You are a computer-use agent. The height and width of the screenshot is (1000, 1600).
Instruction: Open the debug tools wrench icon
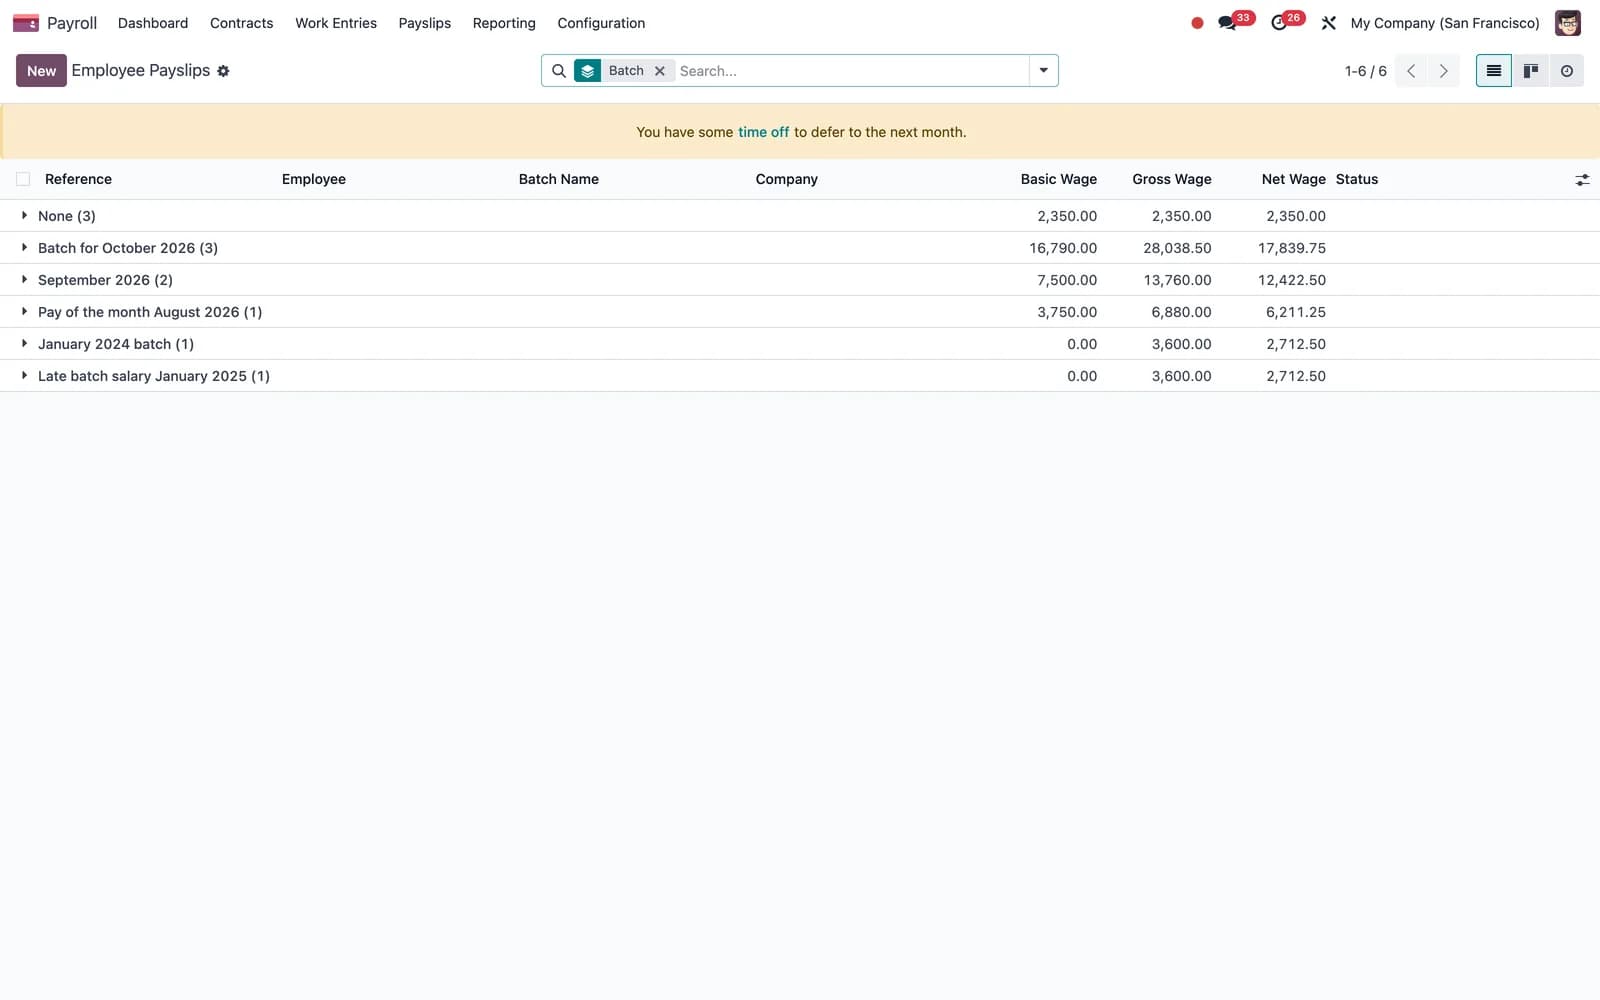click(1329, 23)
